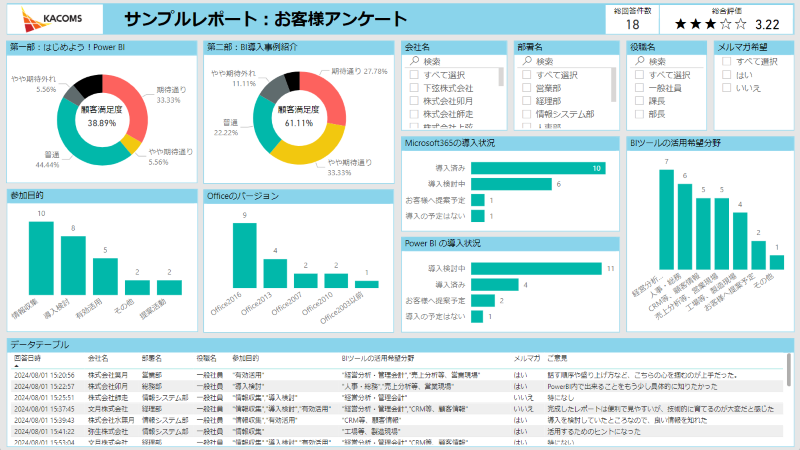800x450 pixels.
Task: Check 株式会社師走 in the company slicer
Action: tap(414, 114)
